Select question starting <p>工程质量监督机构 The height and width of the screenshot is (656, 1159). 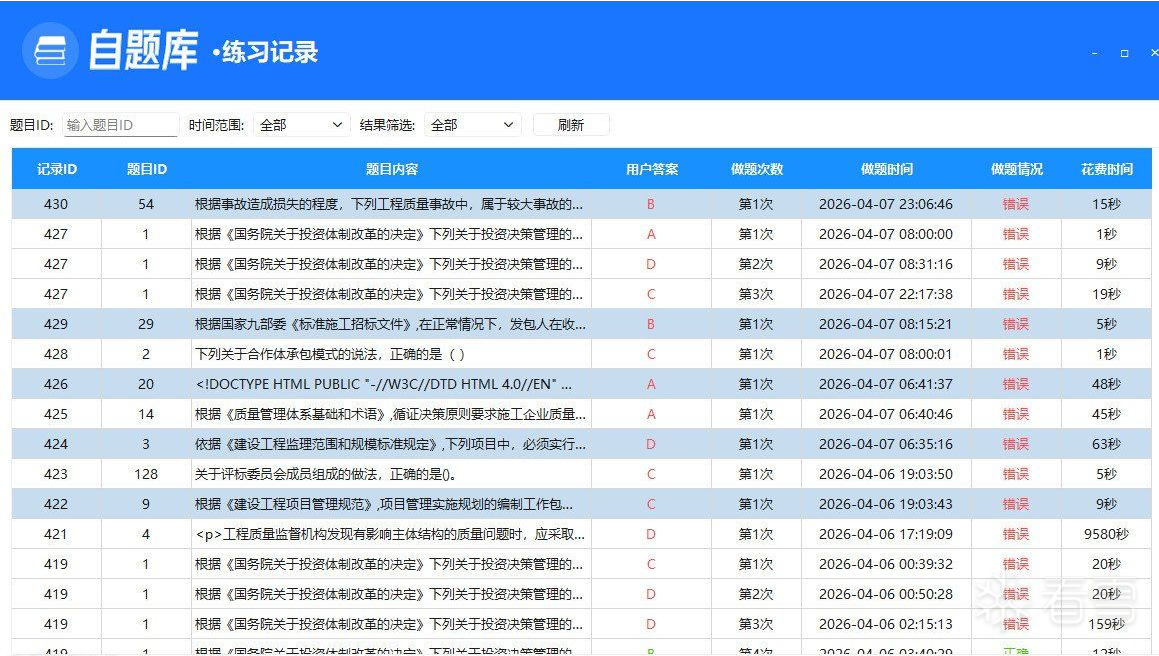[392, 534]
